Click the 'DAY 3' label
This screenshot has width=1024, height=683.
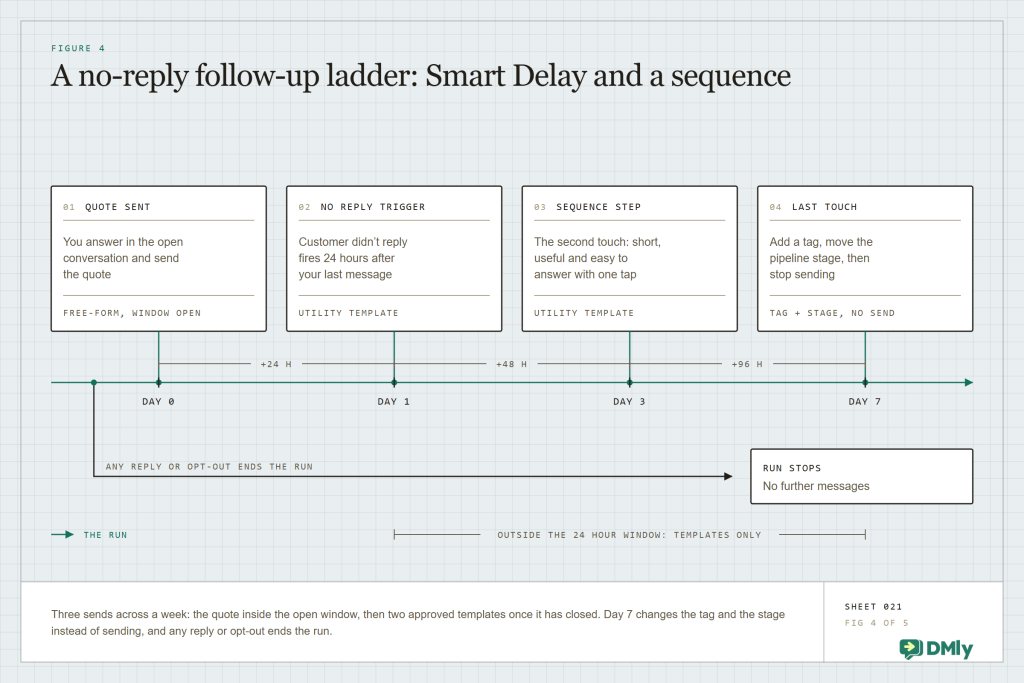(630, 402)
